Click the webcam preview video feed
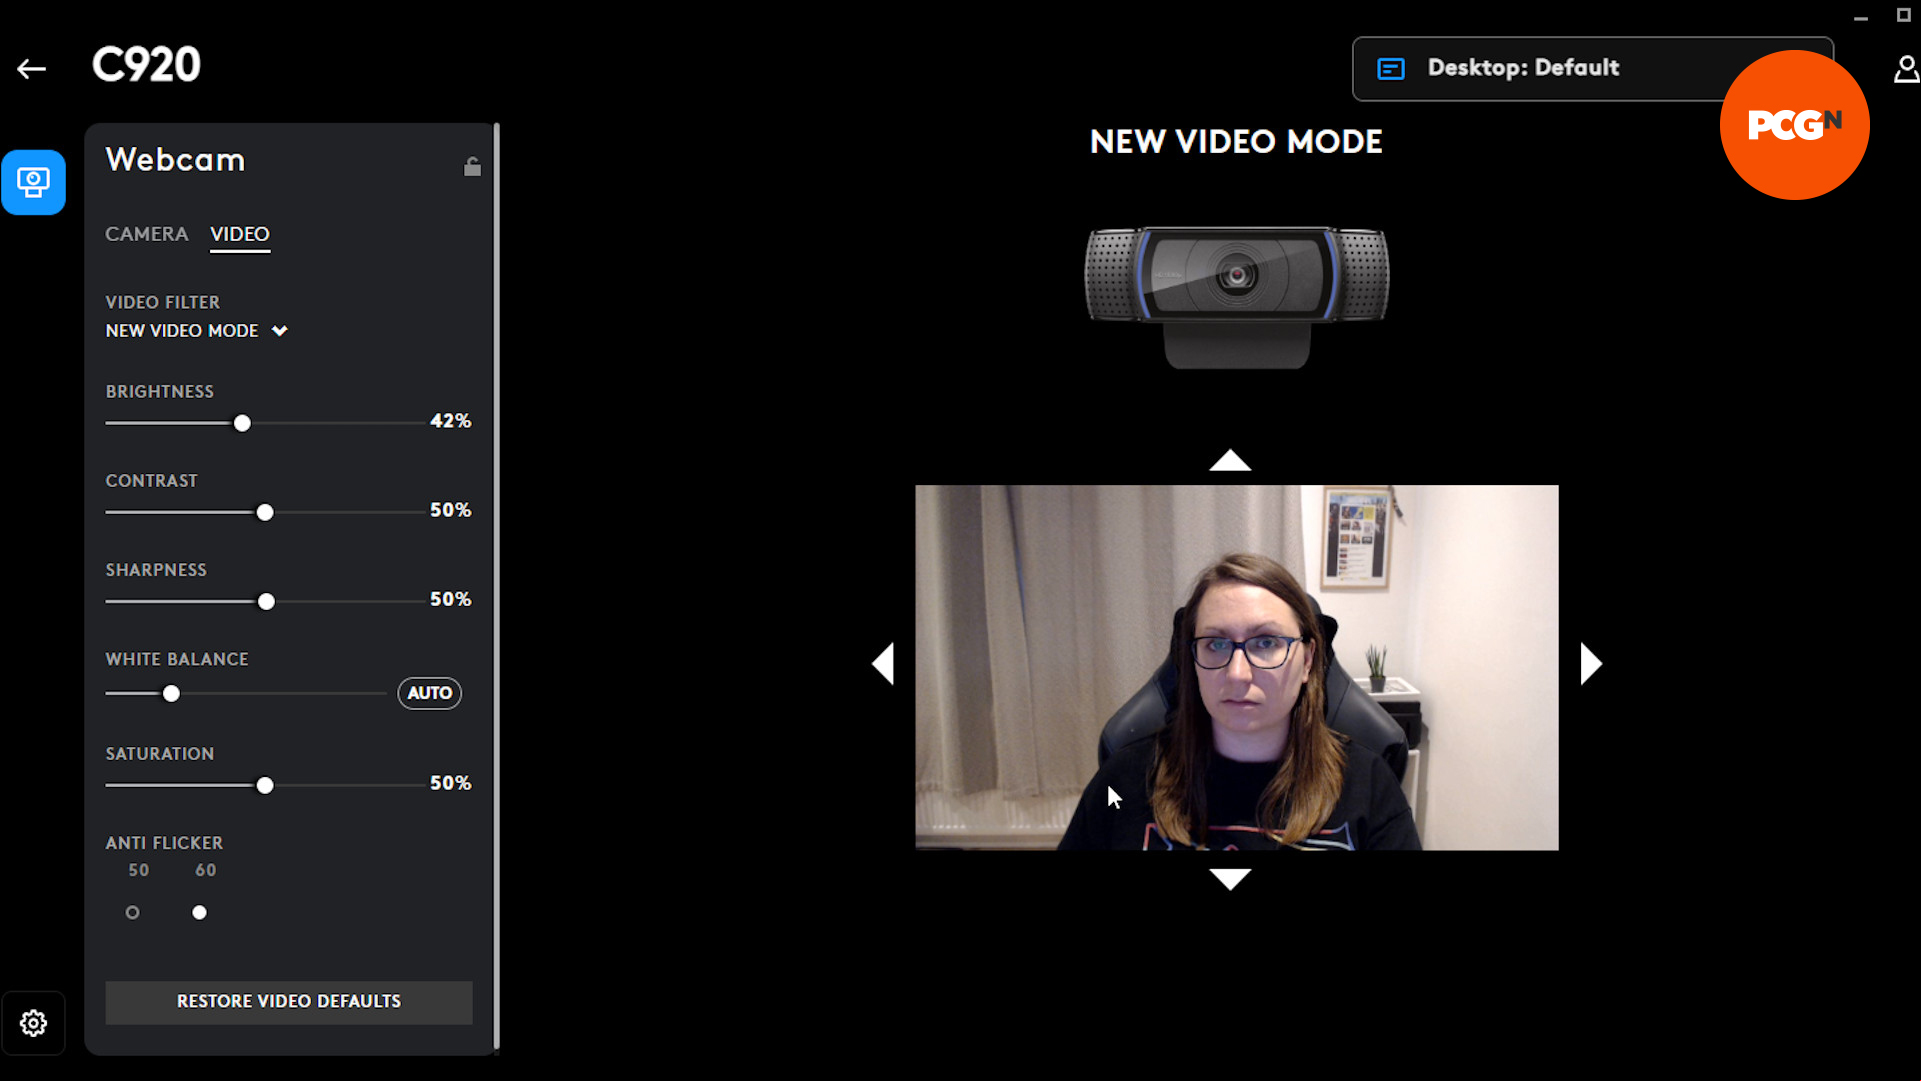 tap(1237, 667)
